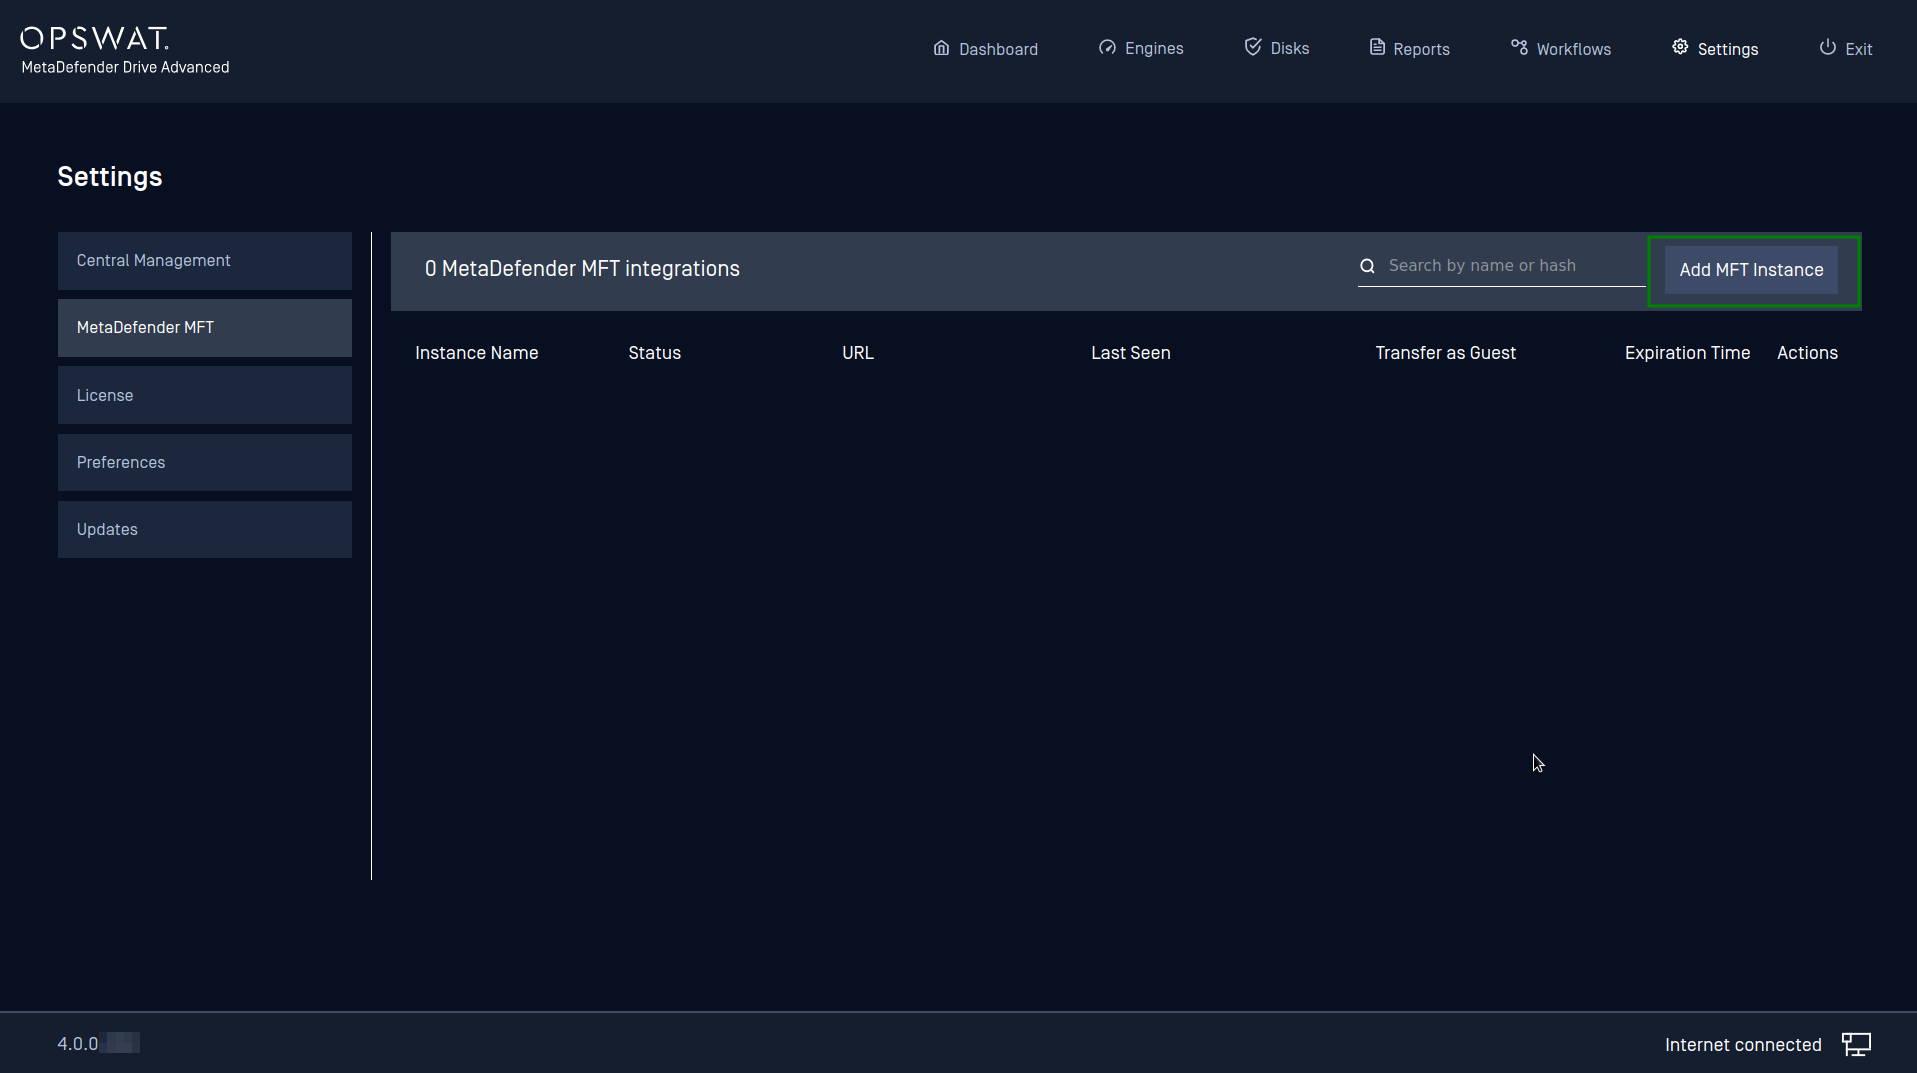
Task: Click the network computer status icon
Action: click(x=1856, y=1044)
